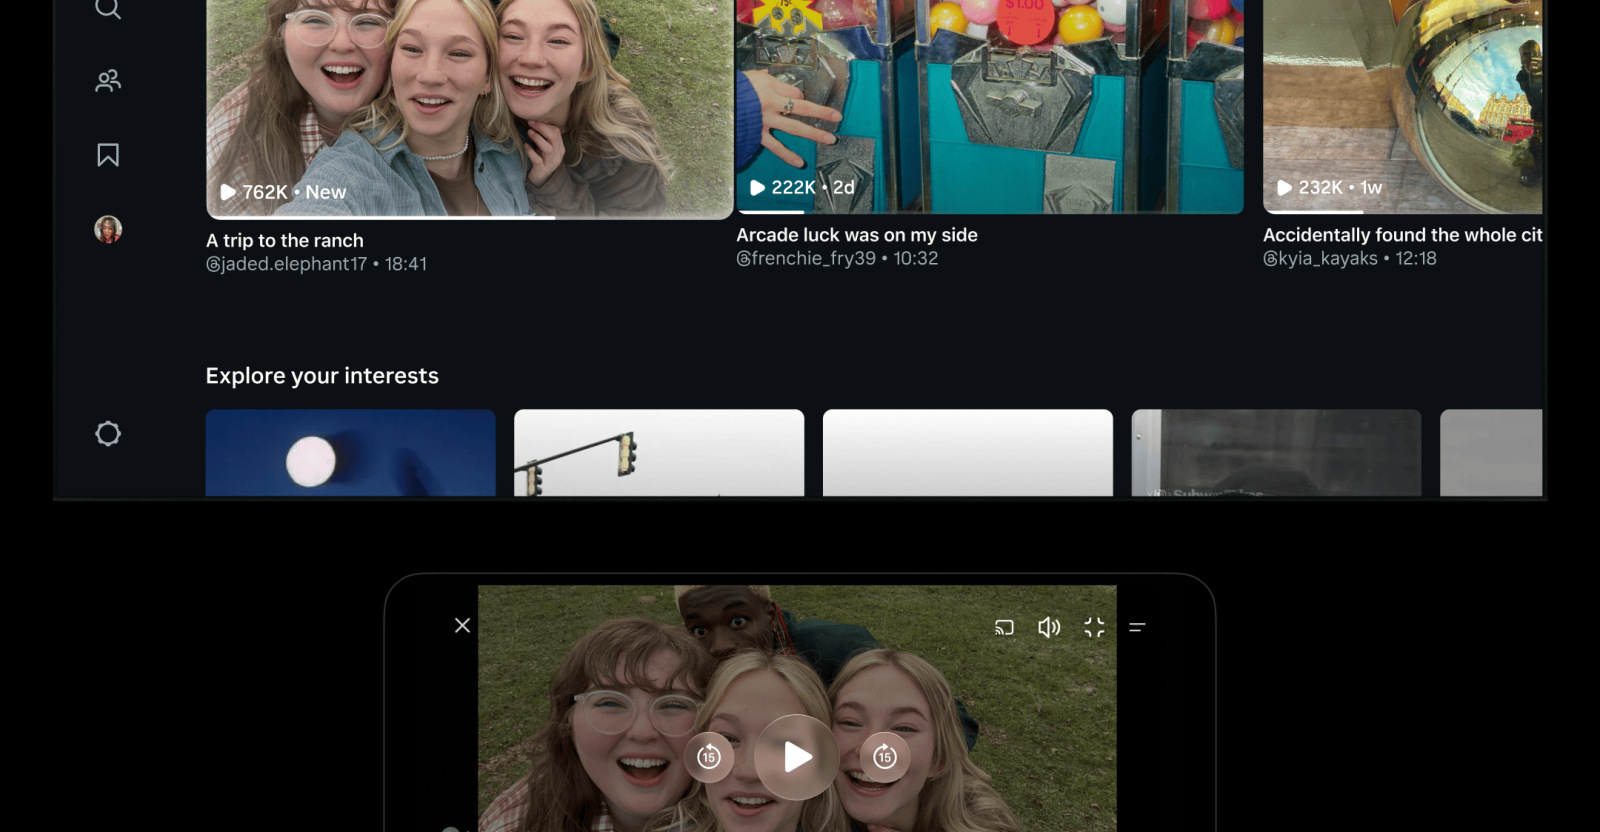The width and height of the screenshot is (1600, 832).
Task: Open profile avatar in sidebar
Action: point(108,229)
